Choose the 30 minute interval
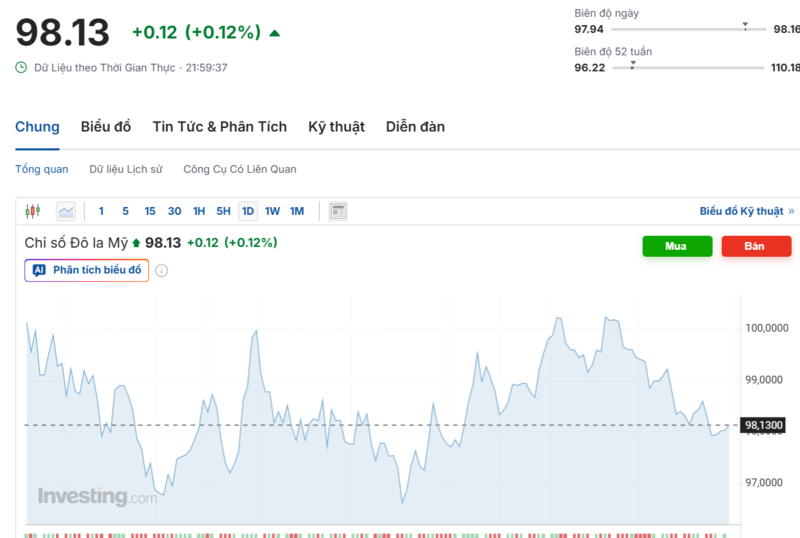 174,211
